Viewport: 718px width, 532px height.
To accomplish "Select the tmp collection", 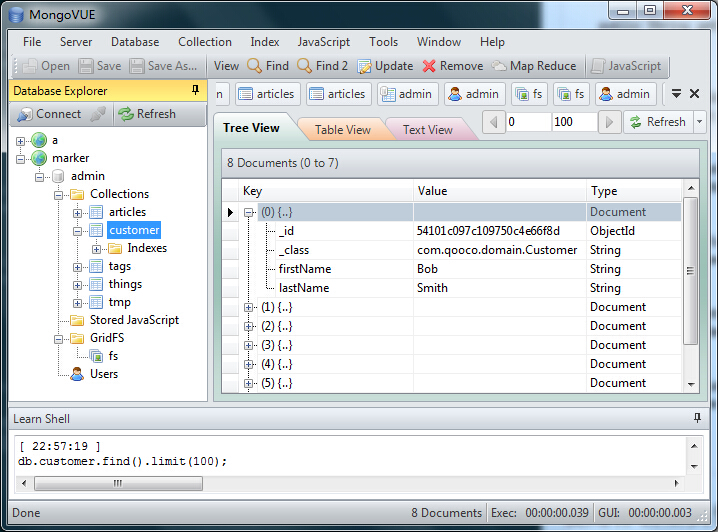I will [x=120, y=302].
